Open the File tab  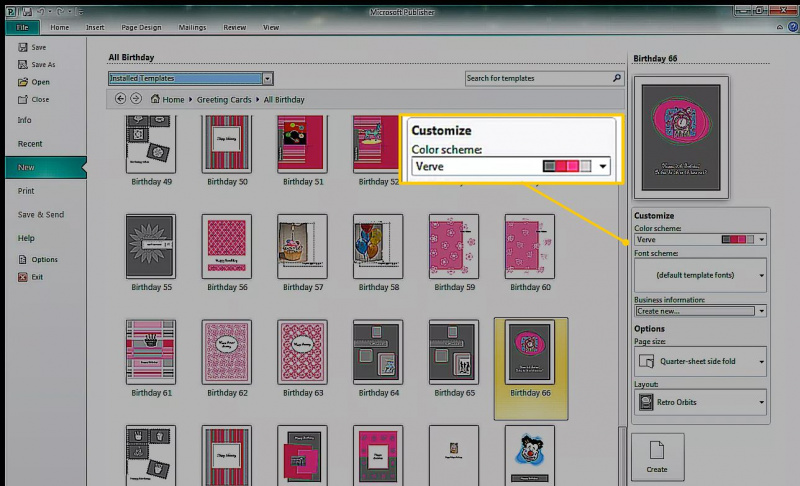point(22,28)
